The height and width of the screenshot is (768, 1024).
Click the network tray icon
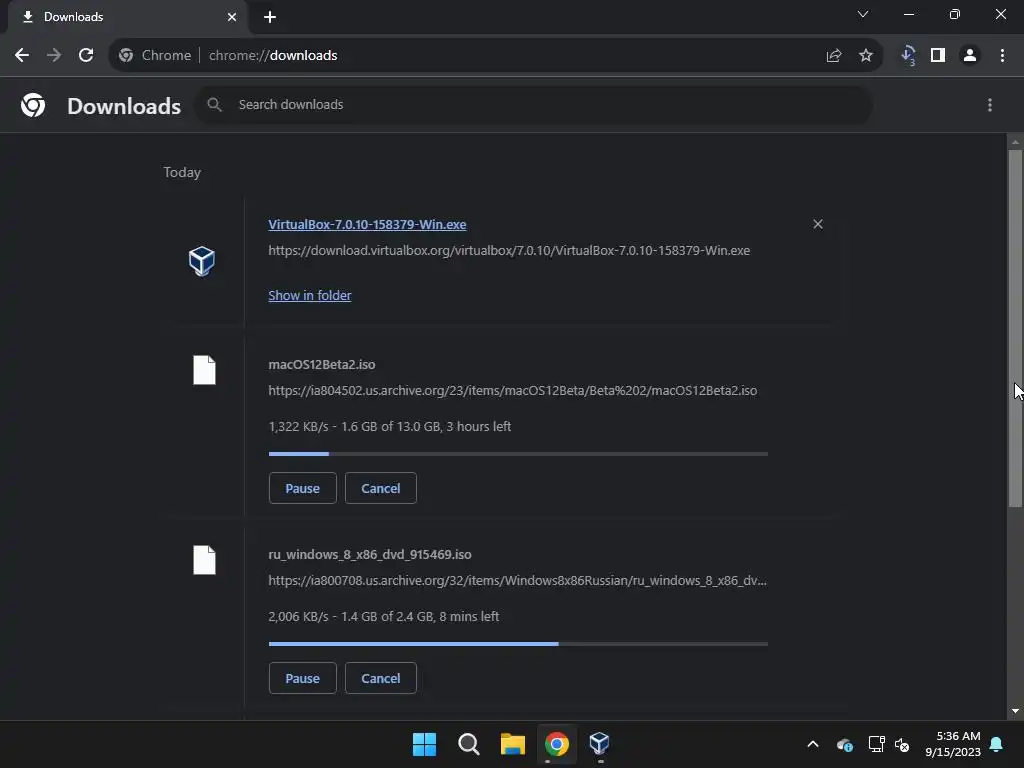(x=876, y=744)
